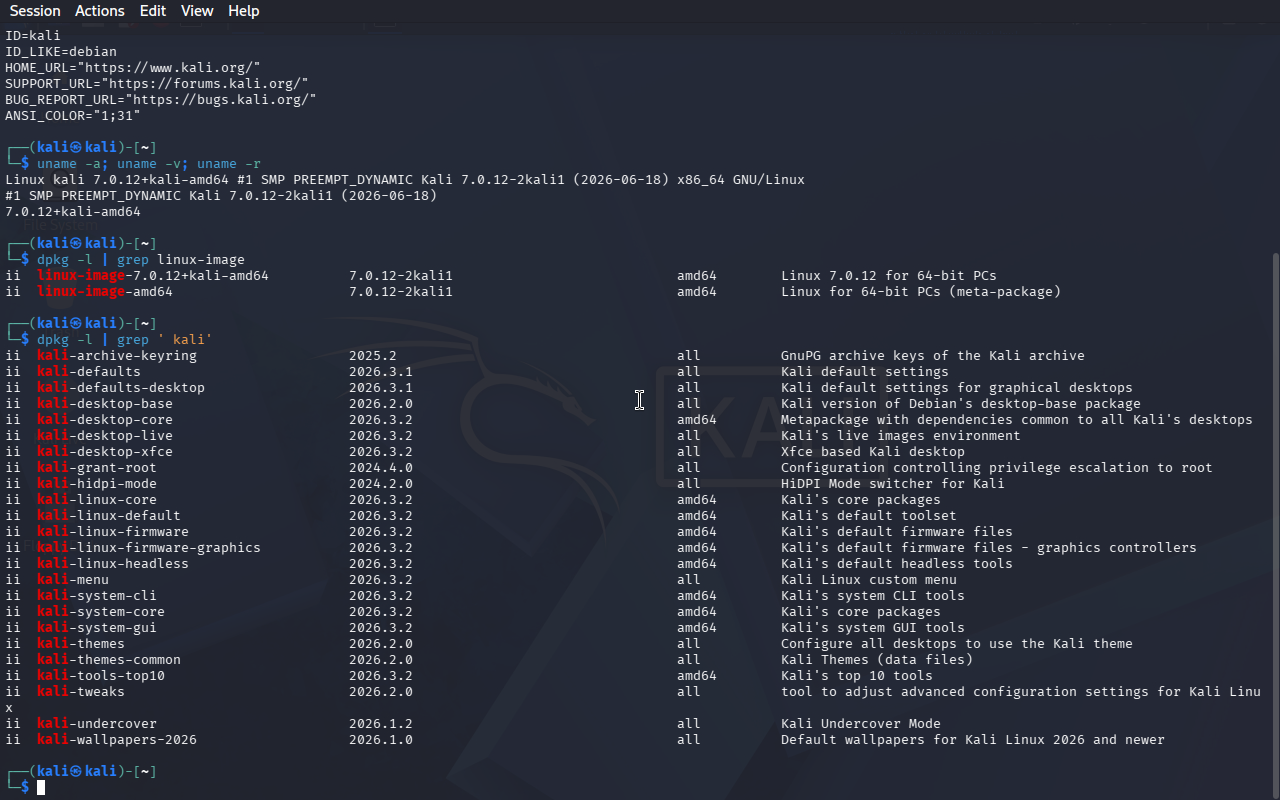Image resolution: width=1280 pixels, height=800 pixels.
Task: Open the Session menu
Action: 35,11
